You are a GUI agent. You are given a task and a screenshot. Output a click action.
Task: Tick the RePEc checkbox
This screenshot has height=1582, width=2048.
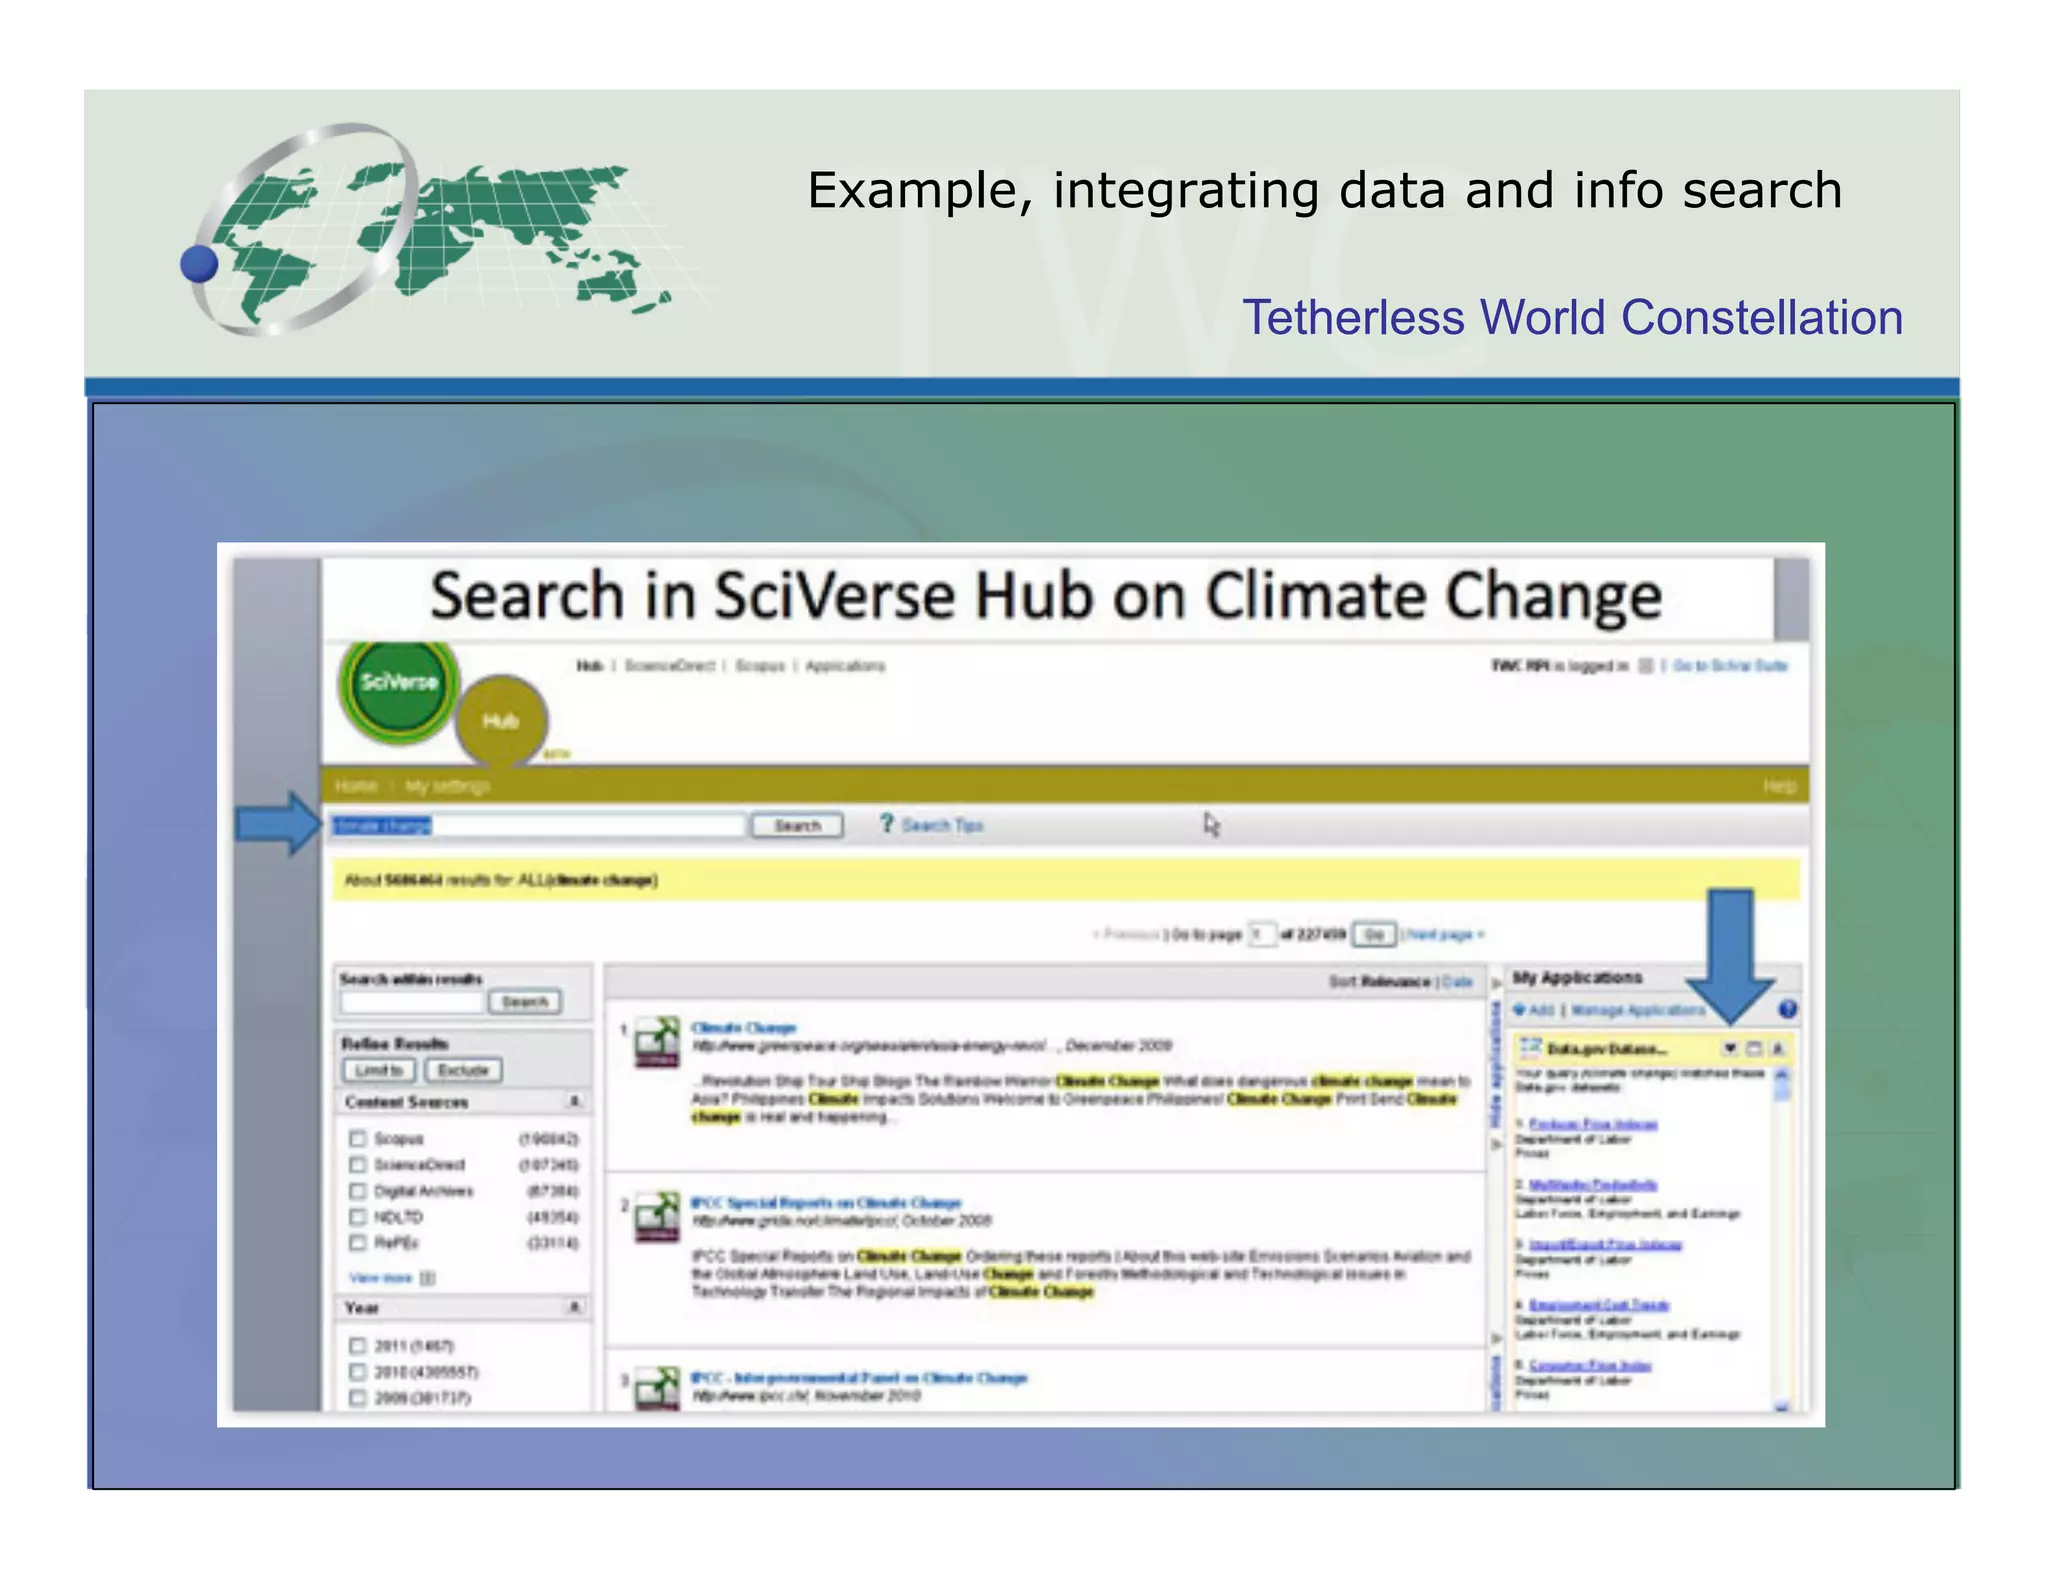(x=357, y=1242)
